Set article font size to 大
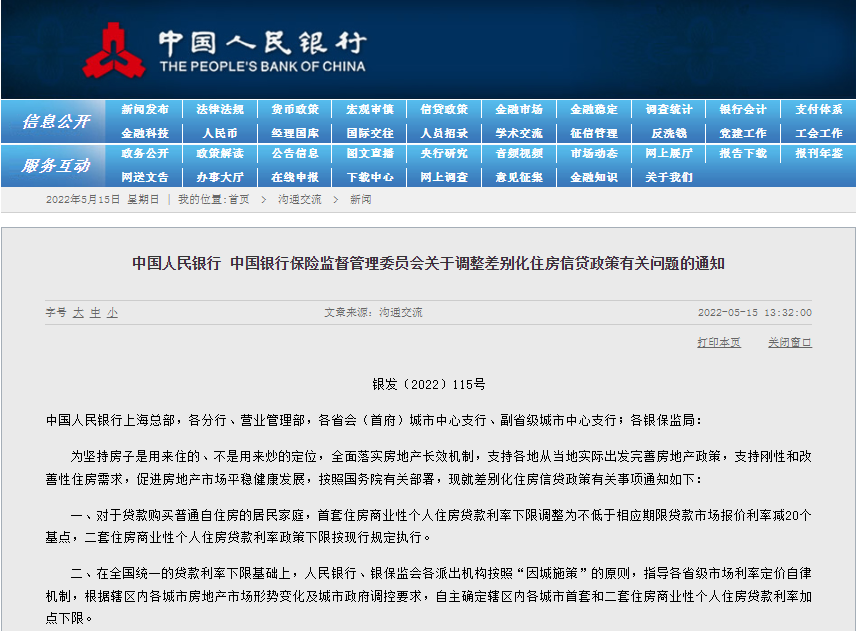The height and width of the screenshot is (631, 857). [78, 313]
